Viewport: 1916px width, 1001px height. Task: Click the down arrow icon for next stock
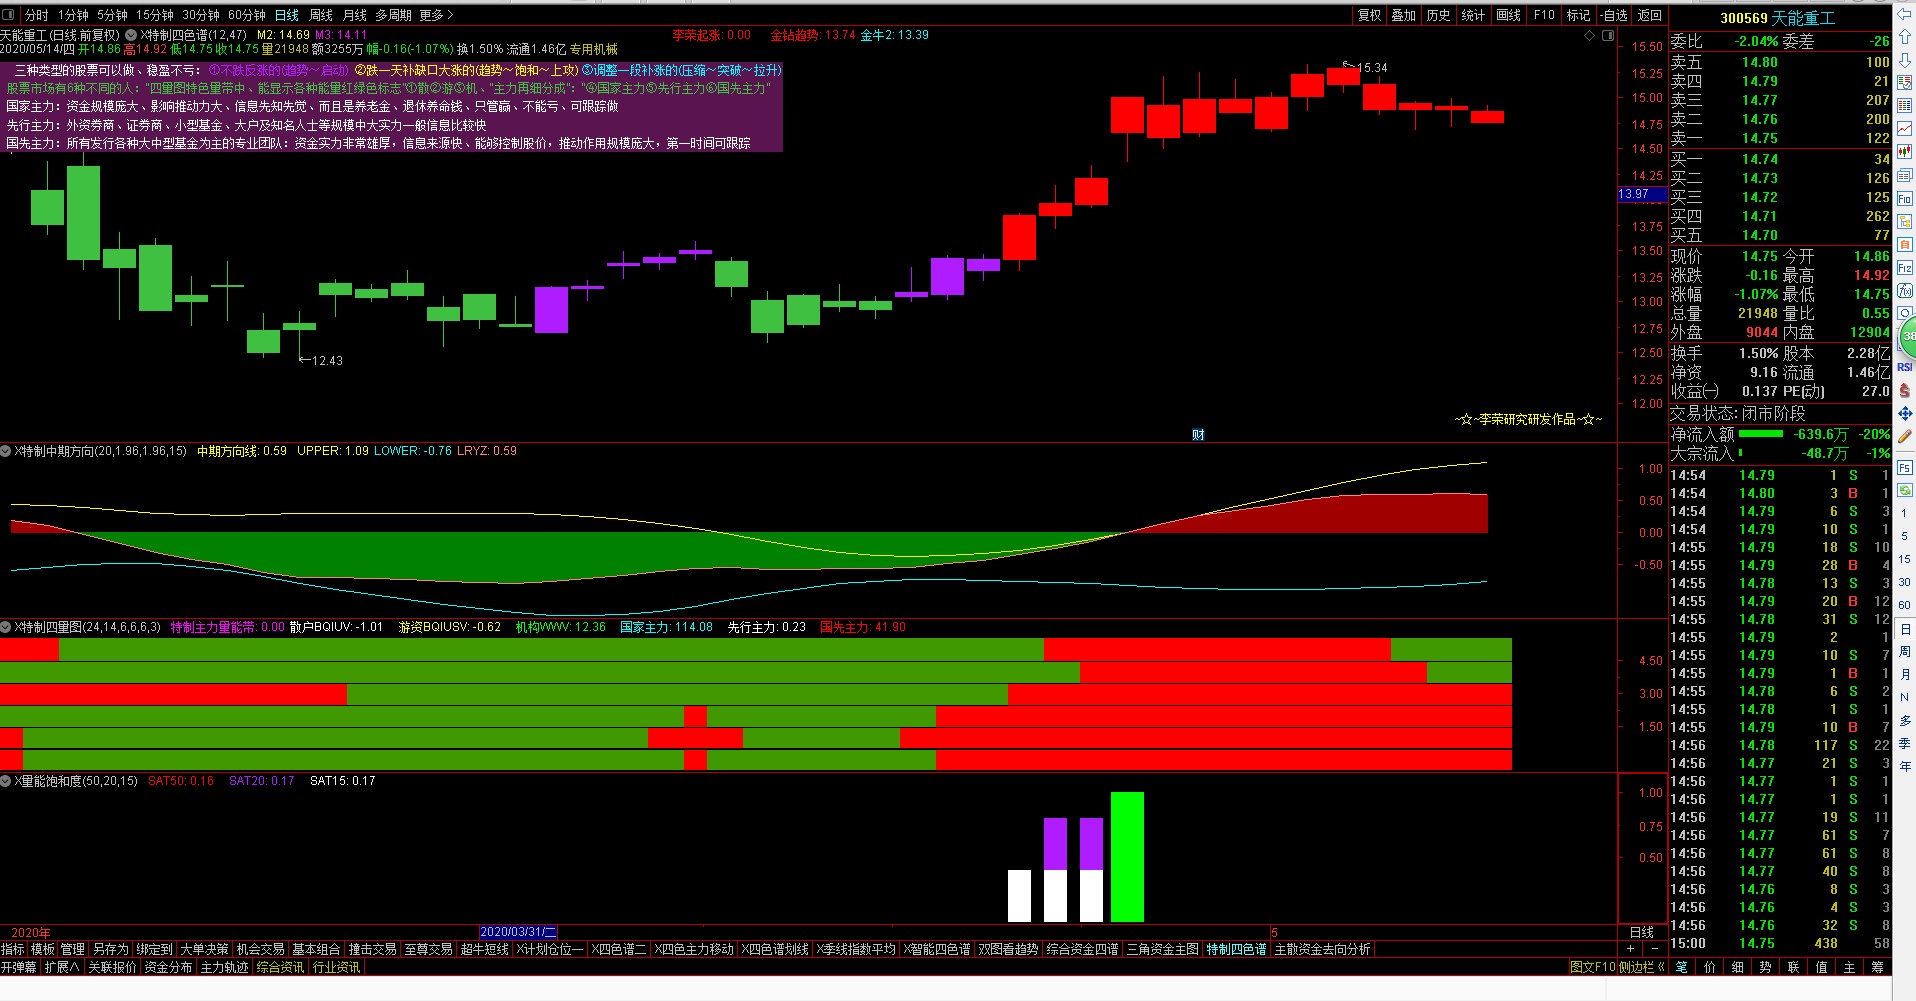[1905, 60]
